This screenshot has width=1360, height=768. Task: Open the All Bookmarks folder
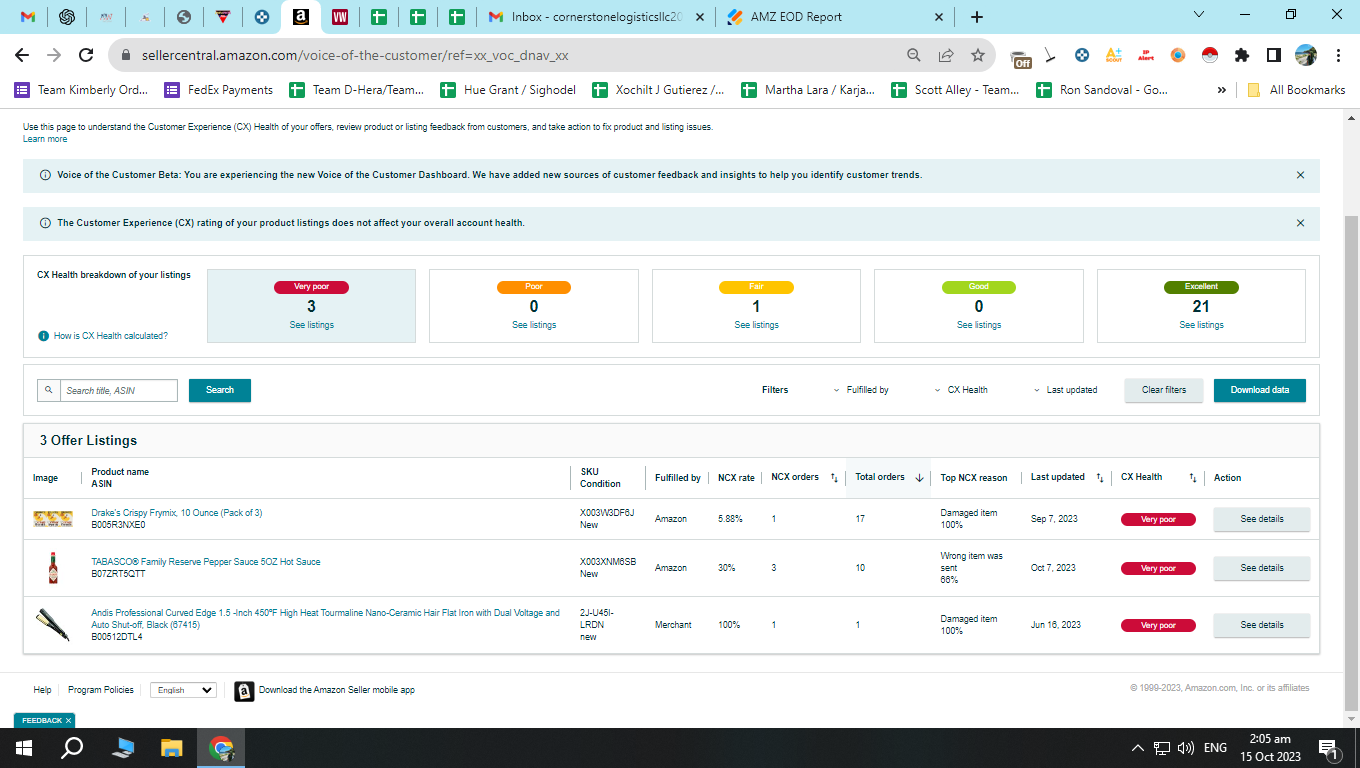pos(1296,90)
